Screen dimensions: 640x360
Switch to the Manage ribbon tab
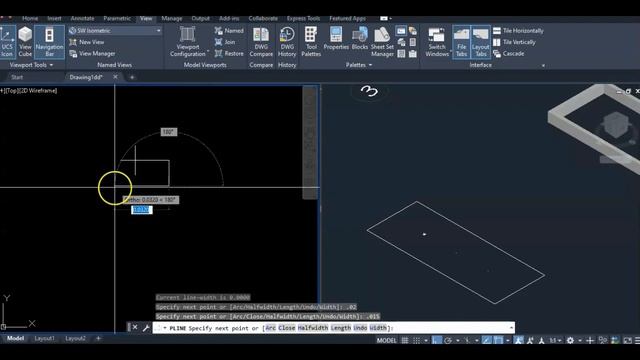point(172,18)
